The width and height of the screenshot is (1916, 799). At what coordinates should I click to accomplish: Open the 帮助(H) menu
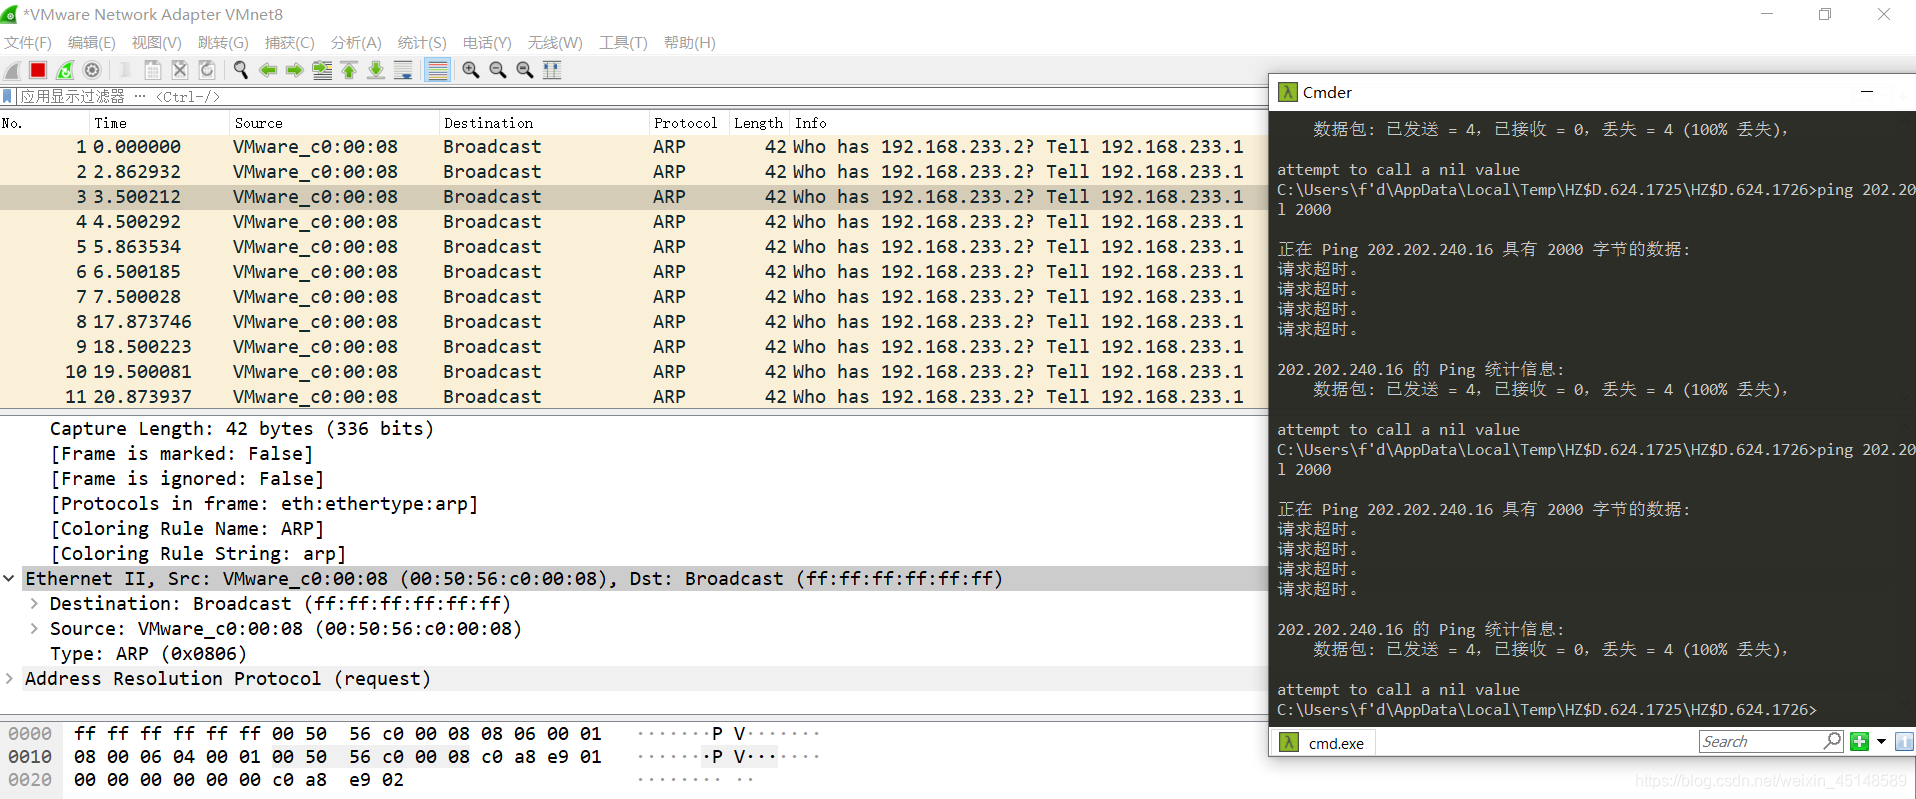[690, 43]
